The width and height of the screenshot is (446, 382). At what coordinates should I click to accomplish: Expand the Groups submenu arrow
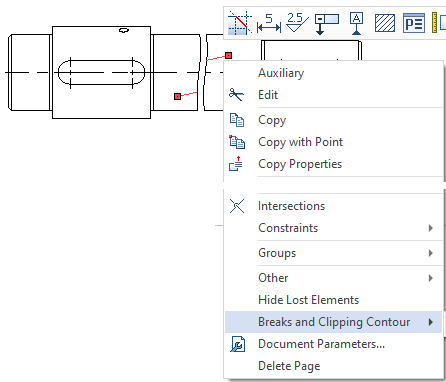click(x=431, y=253)
